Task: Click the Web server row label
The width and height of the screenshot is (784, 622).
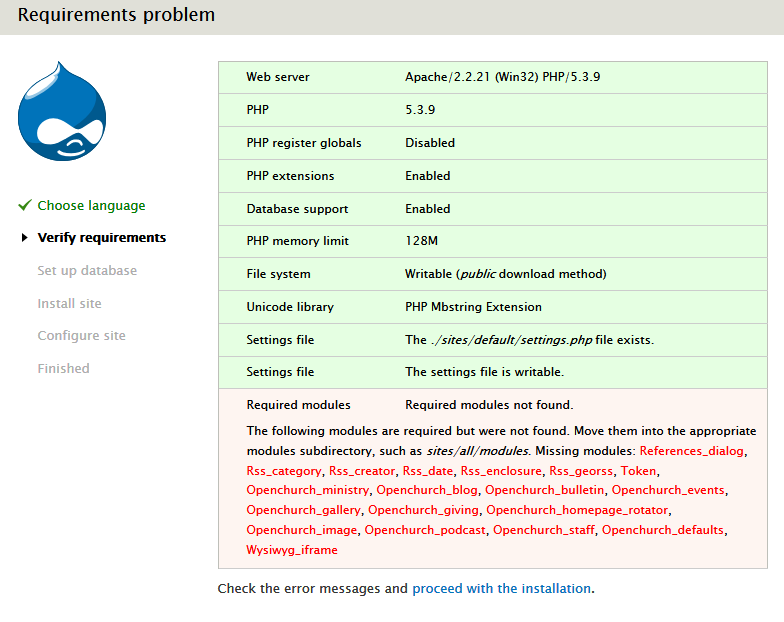Action: point(278,77)
